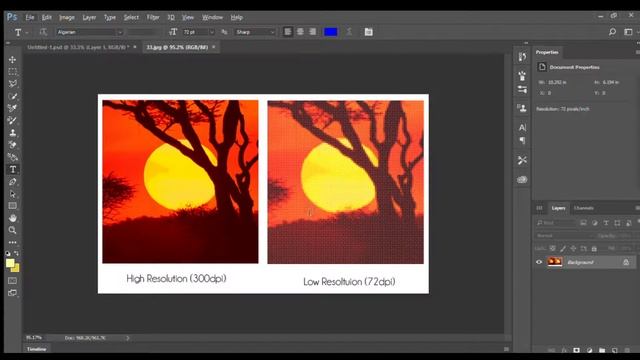Select the Layers panel tab
Viewport: 640px width, 360px height.
coord(558,208)
